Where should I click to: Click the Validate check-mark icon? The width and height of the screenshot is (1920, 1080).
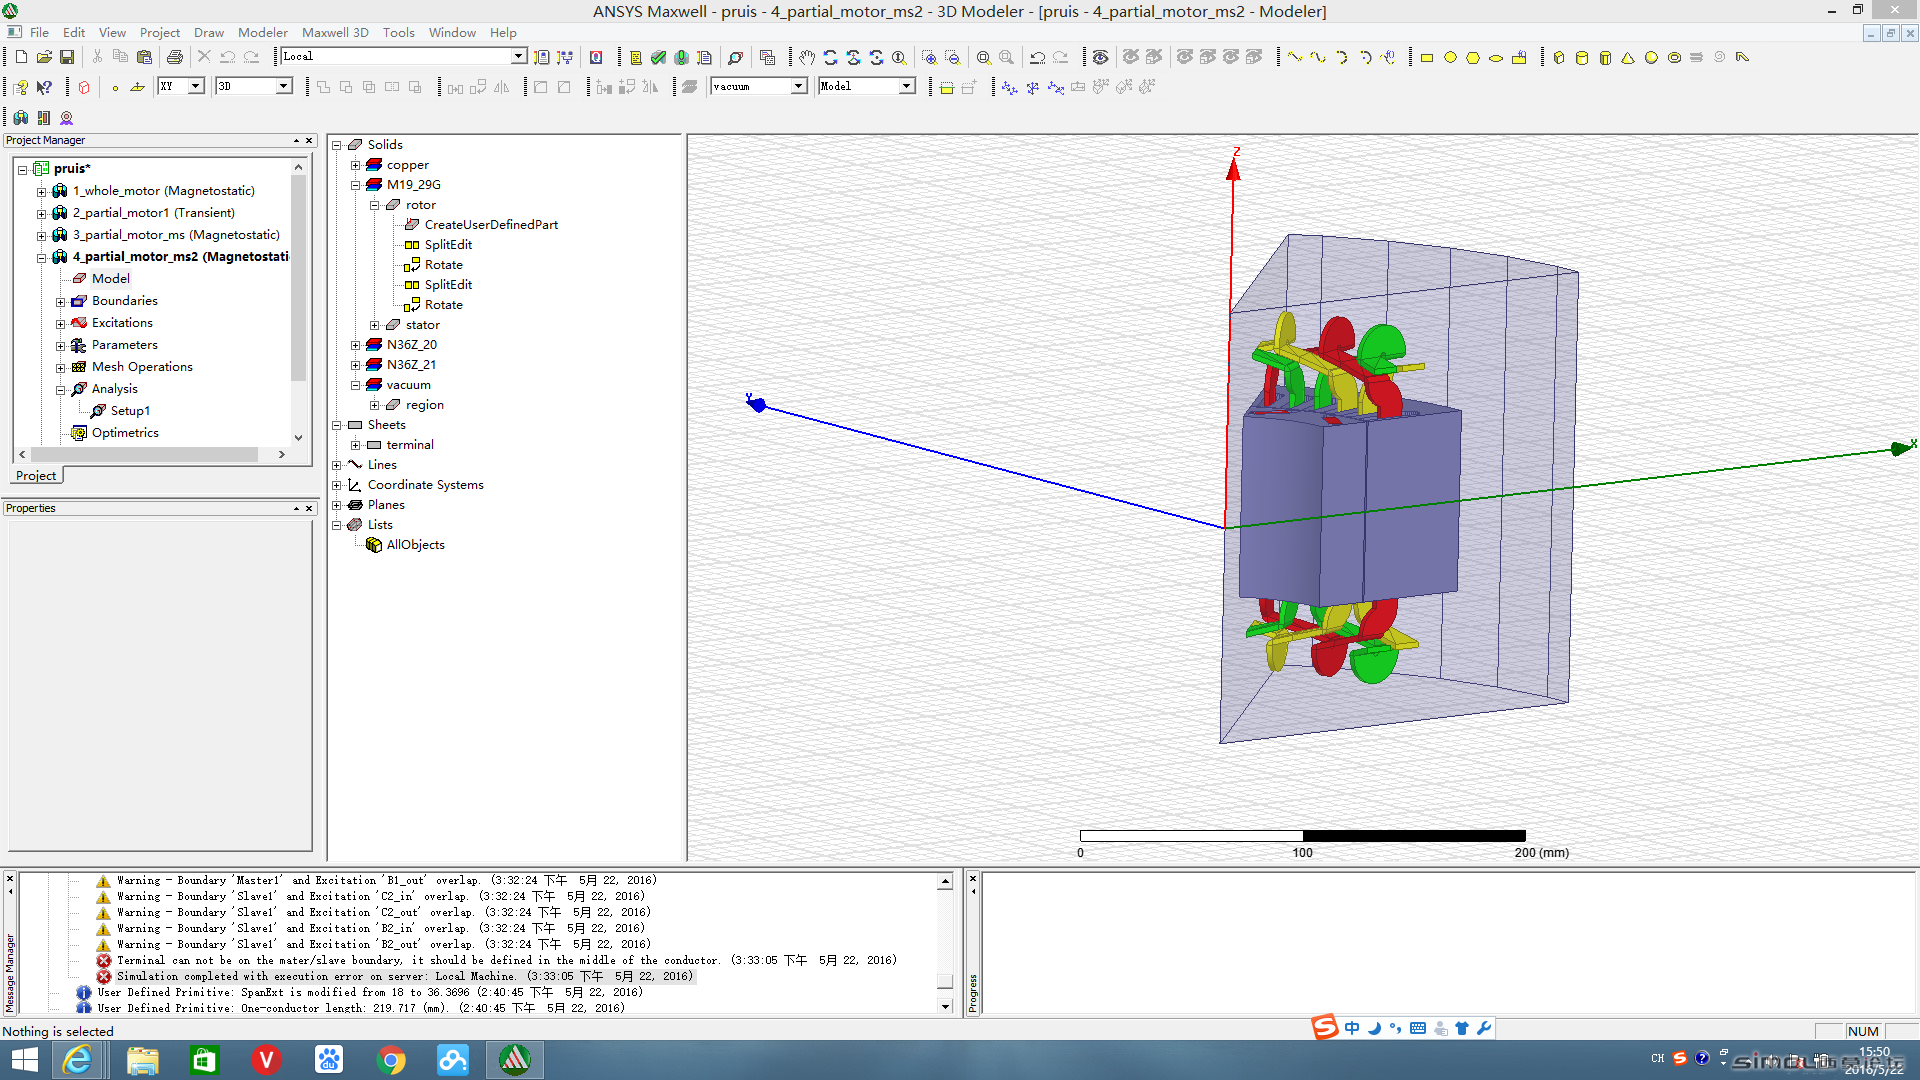coord(658,57)
